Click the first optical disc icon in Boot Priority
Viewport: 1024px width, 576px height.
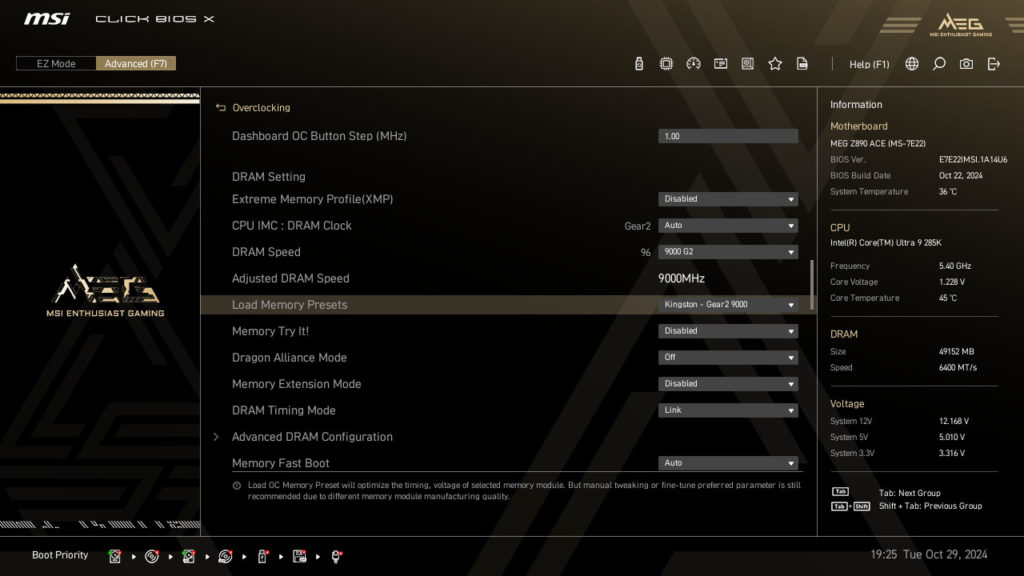152,556
